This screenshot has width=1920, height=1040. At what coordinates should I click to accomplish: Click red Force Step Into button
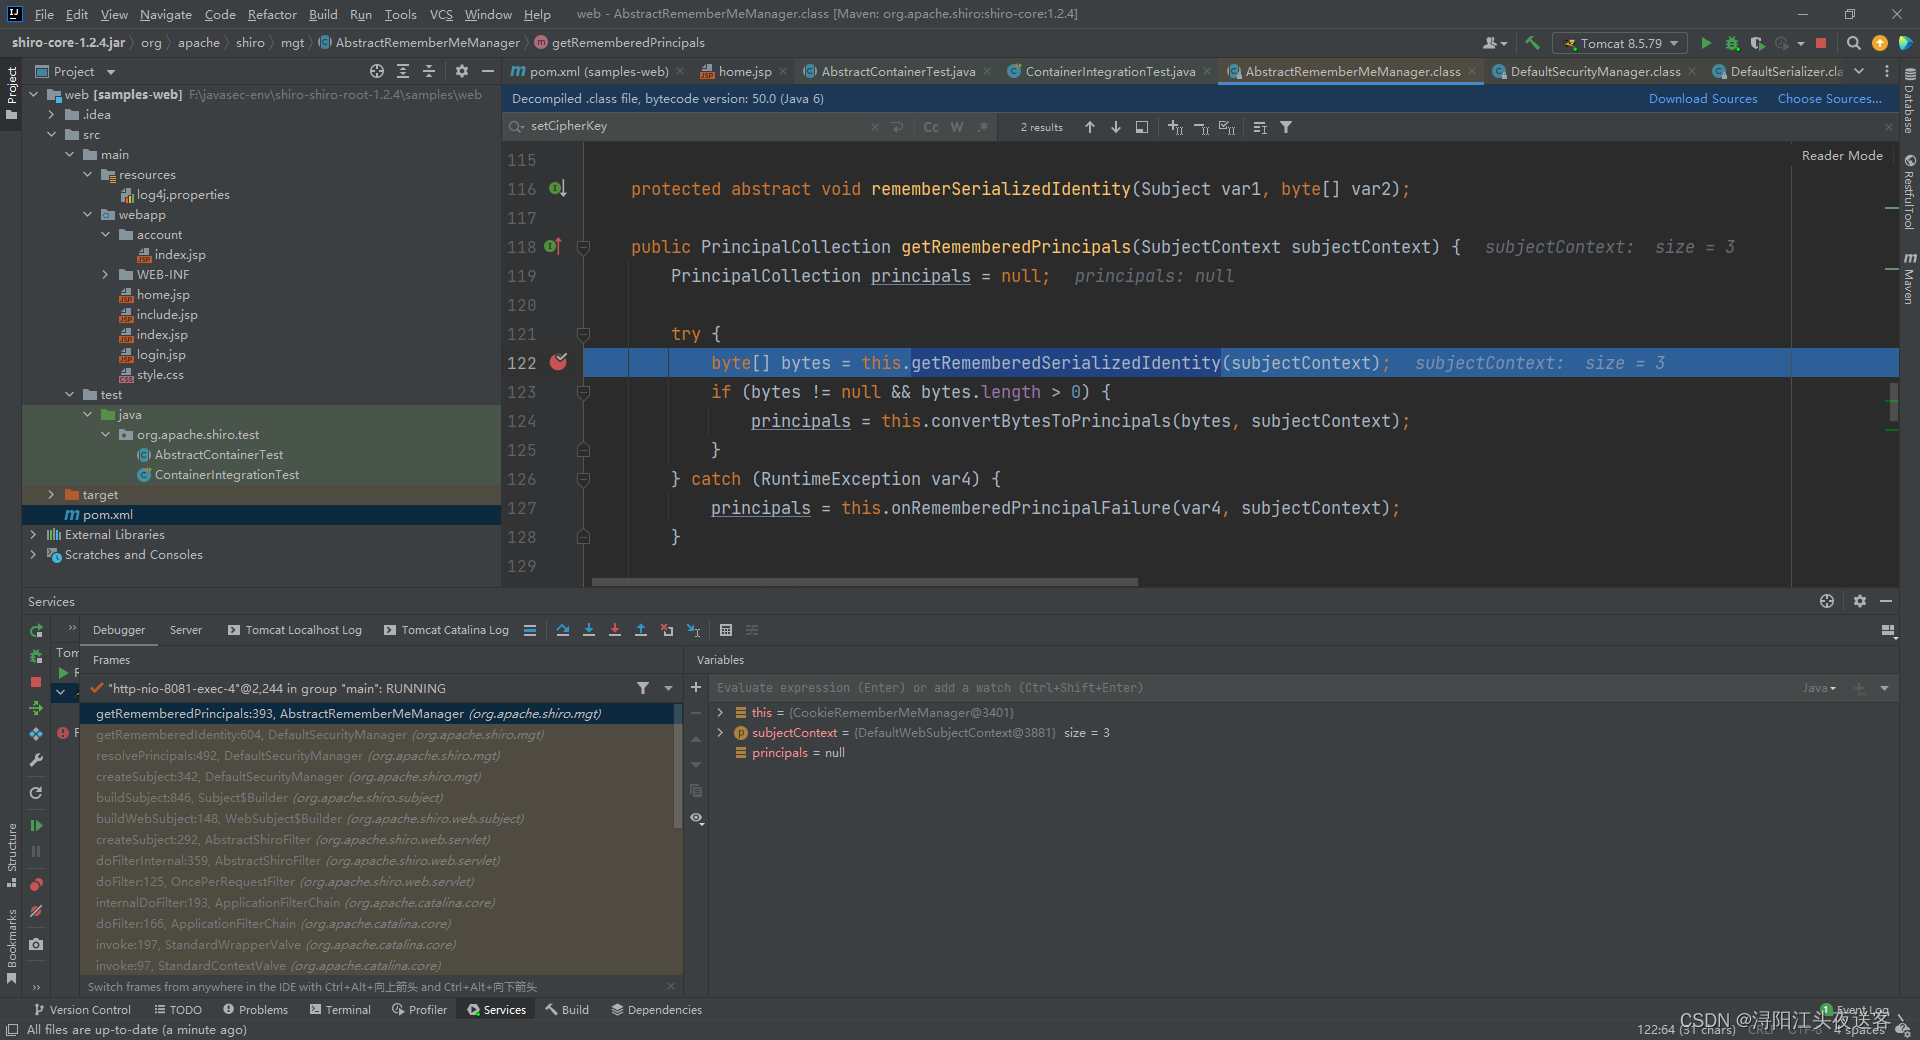click(615, 630)
